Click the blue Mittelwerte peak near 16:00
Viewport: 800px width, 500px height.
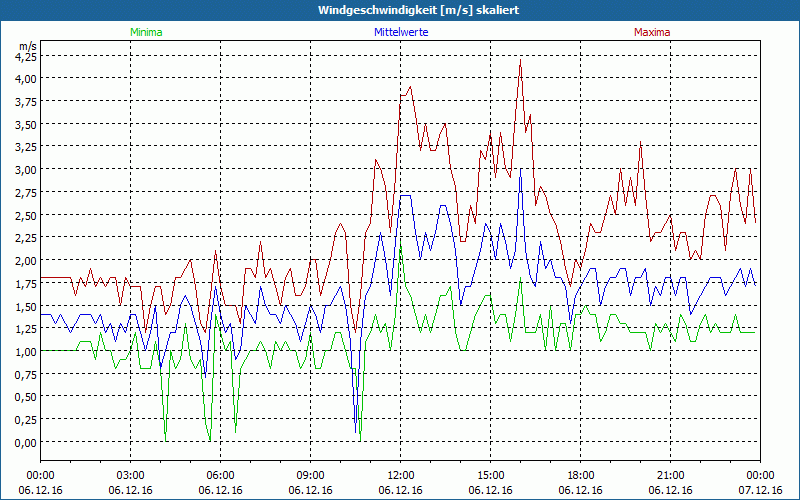pos(520,169)
